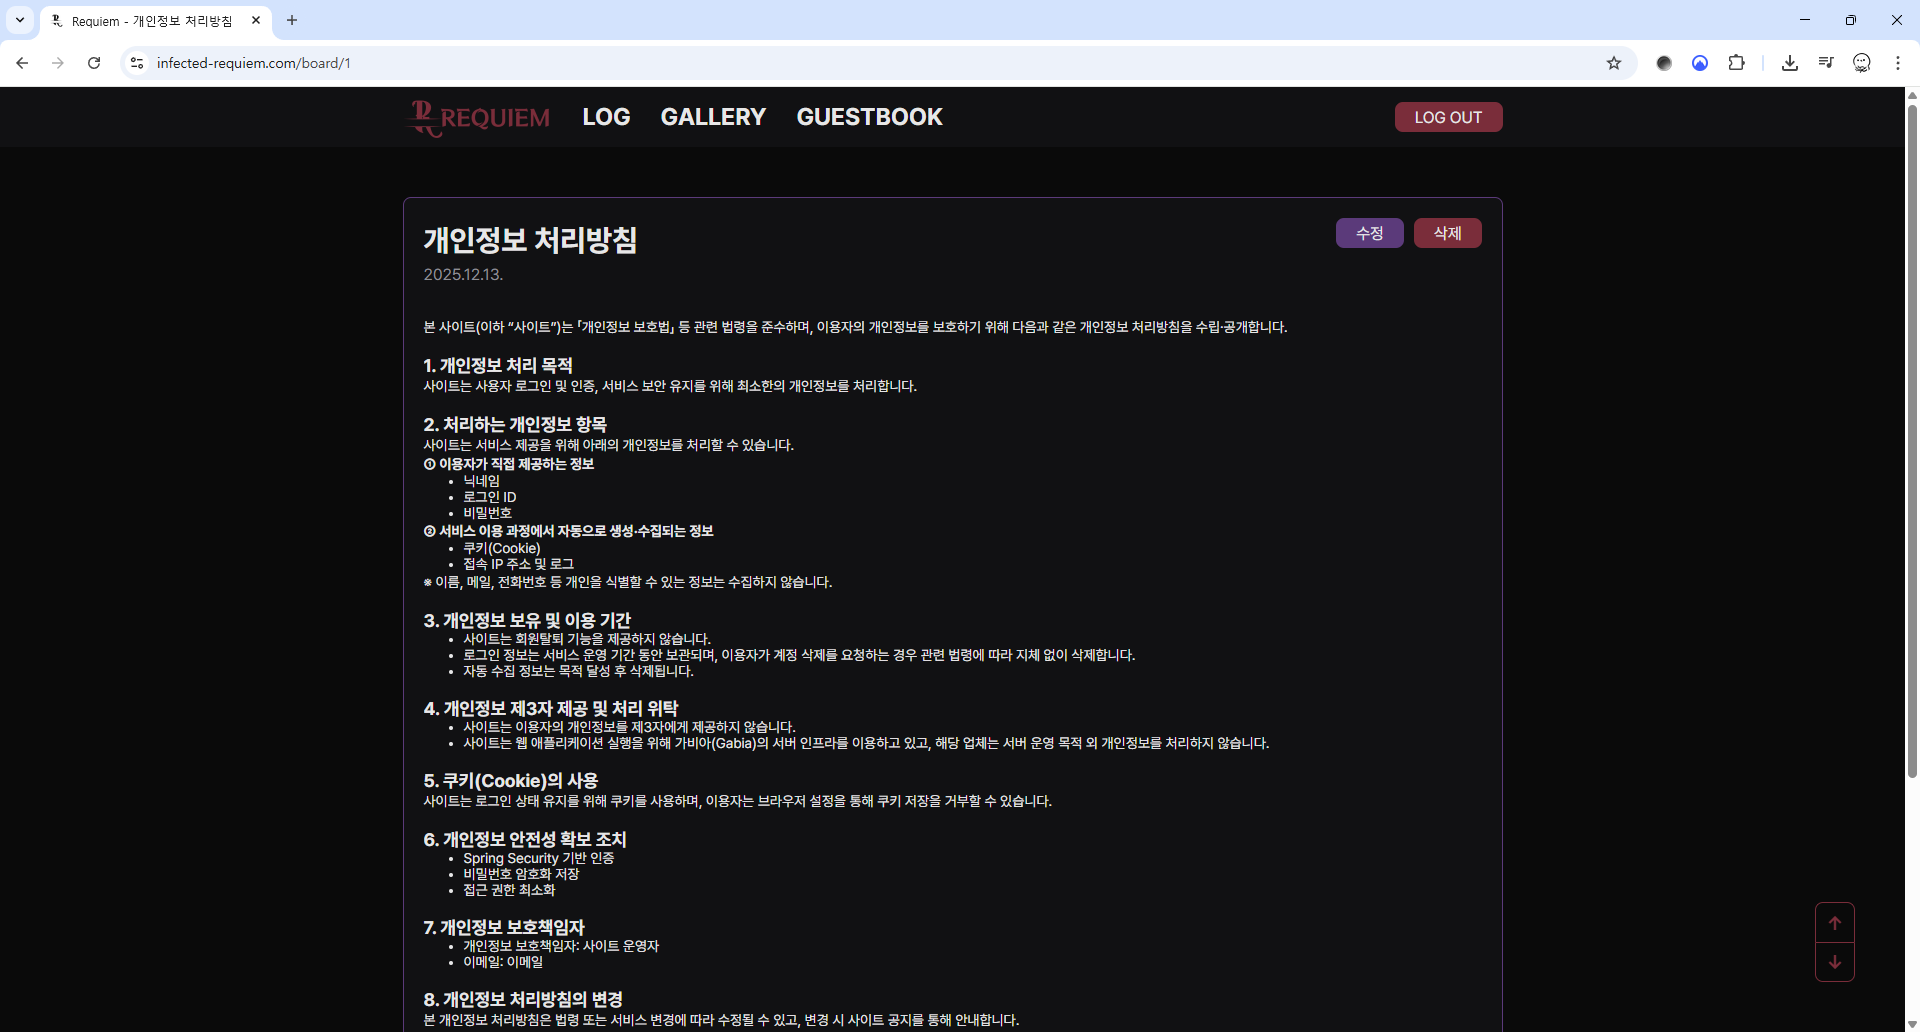
Task: Click the address bar URL field
Action: point(800,63)
